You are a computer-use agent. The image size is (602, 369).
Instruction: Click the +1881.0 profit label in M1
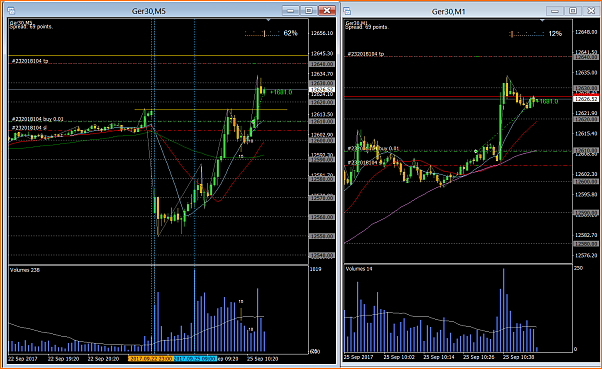coord(547,101)
